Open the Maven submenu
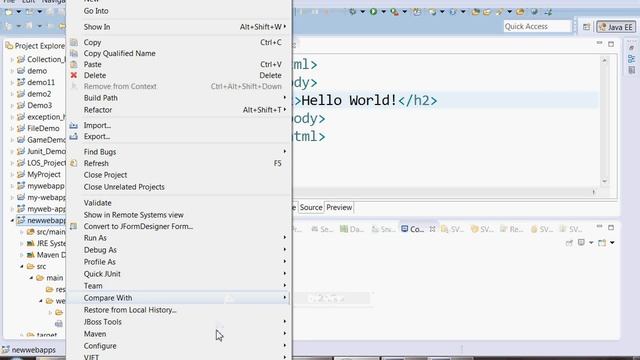 pyautogui.click(x=179, y=334)
